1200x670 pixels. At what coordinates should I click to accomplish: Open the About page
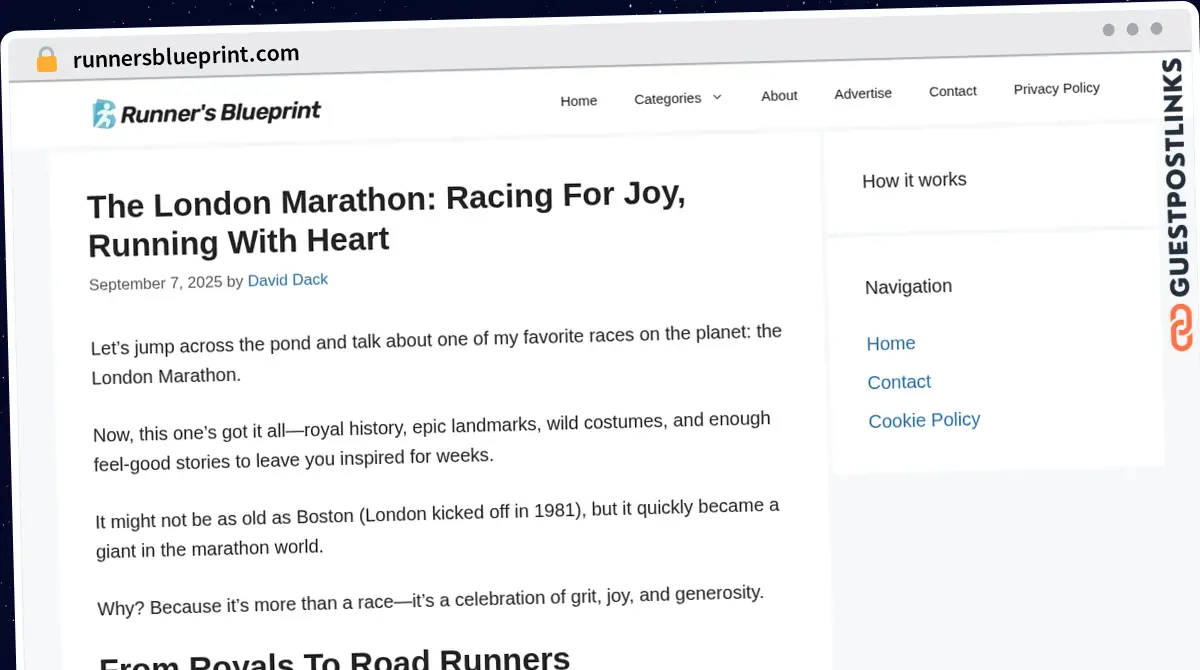click(779, 95)
